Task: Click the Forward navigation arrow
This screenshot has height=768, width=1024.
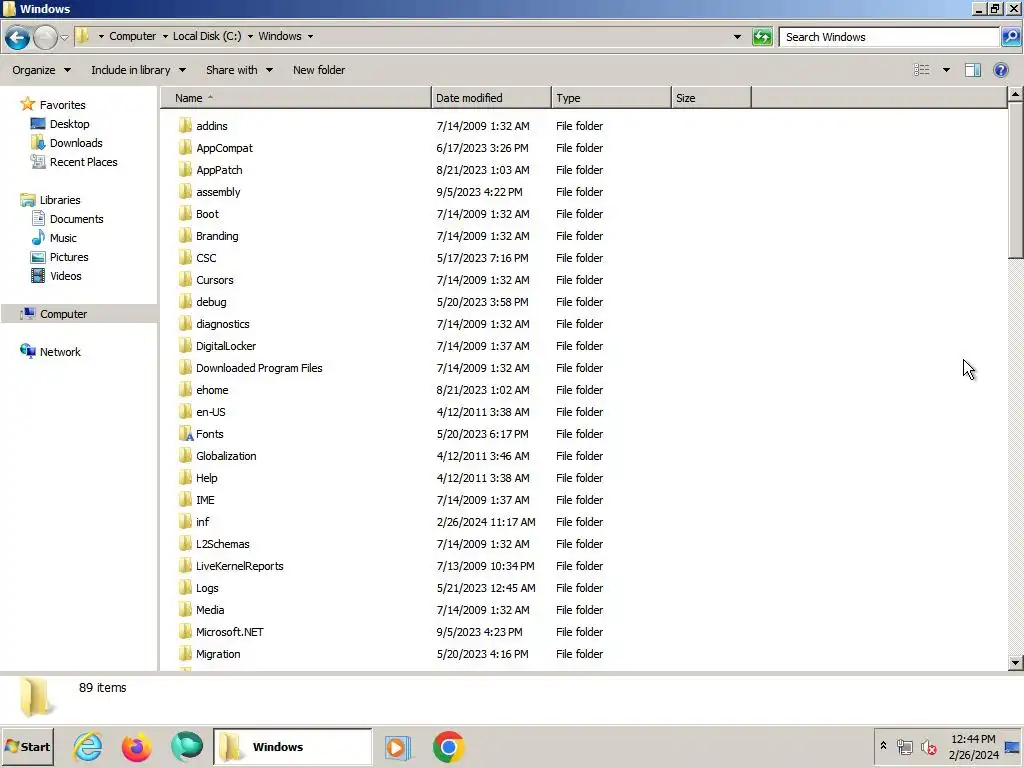Action: (45, 37)
